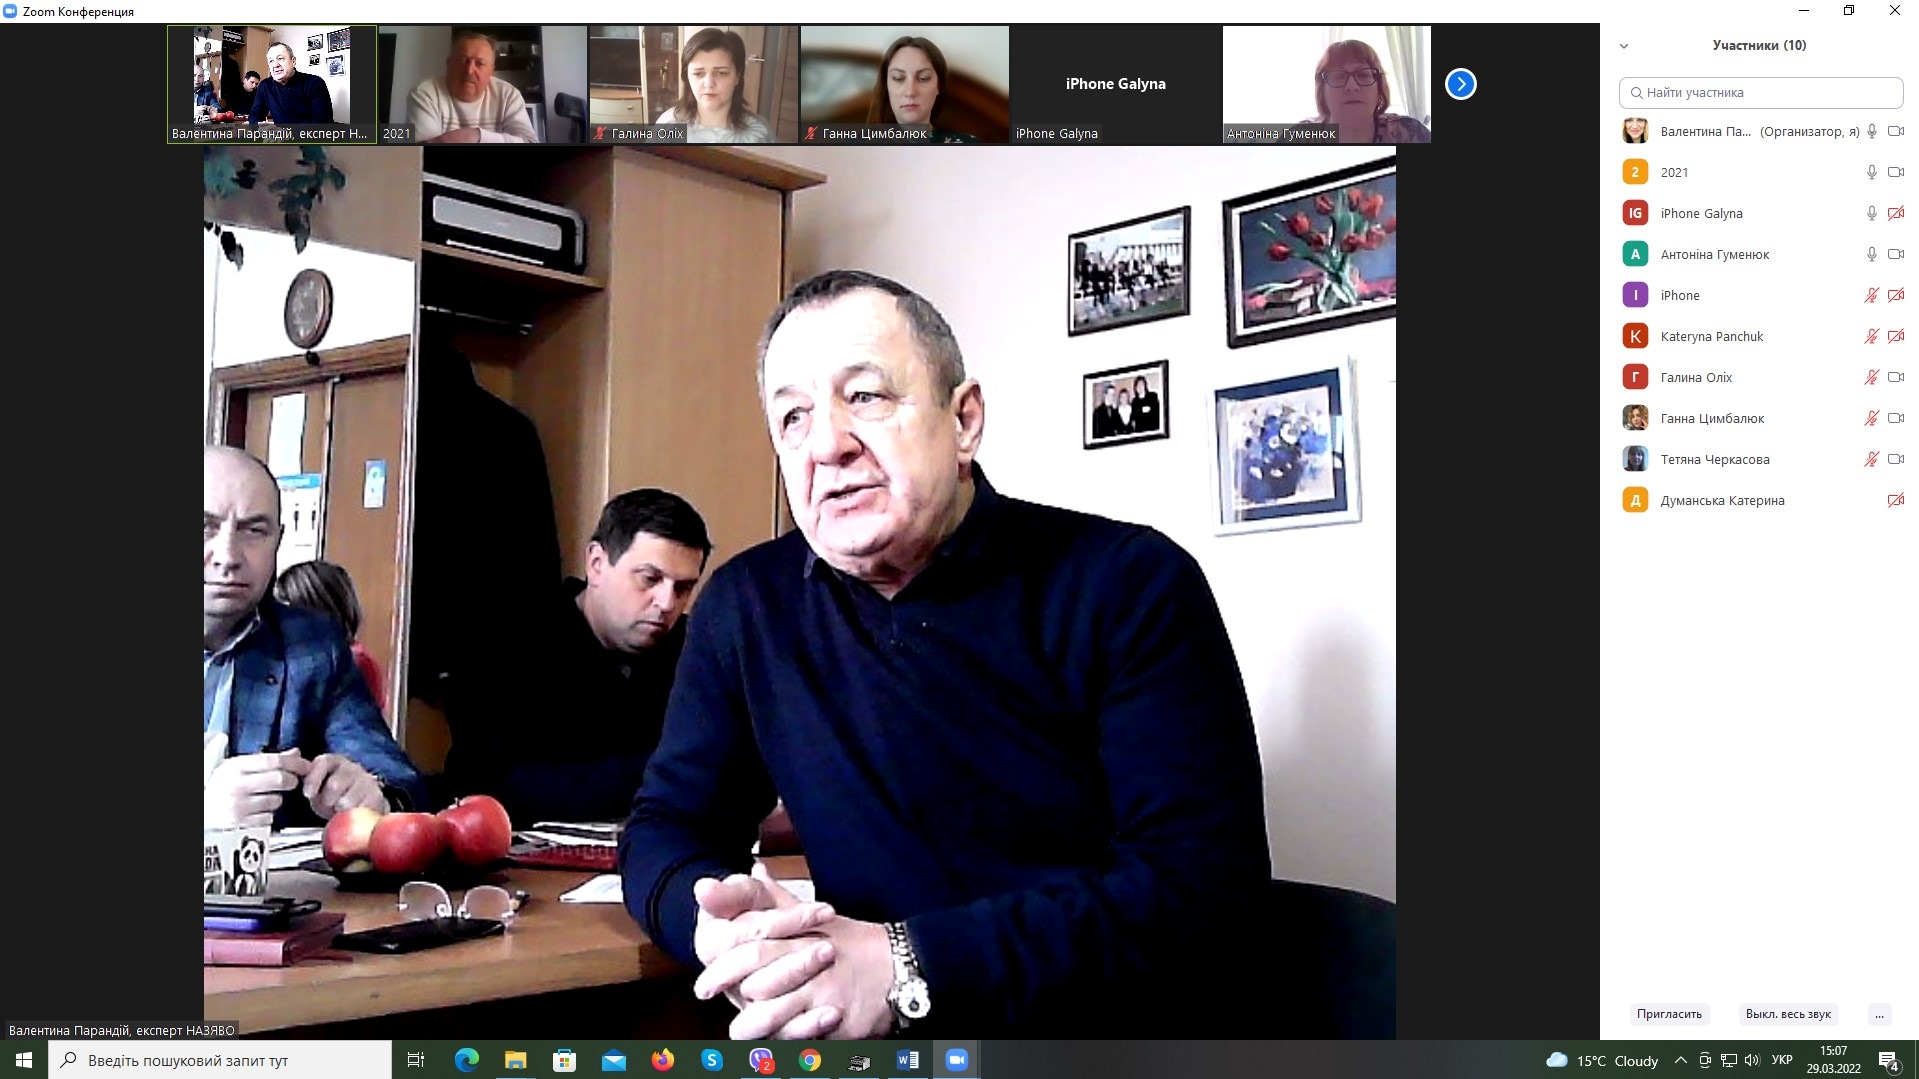Invite participants with the Пригласить button

tap(1669, 1014)
